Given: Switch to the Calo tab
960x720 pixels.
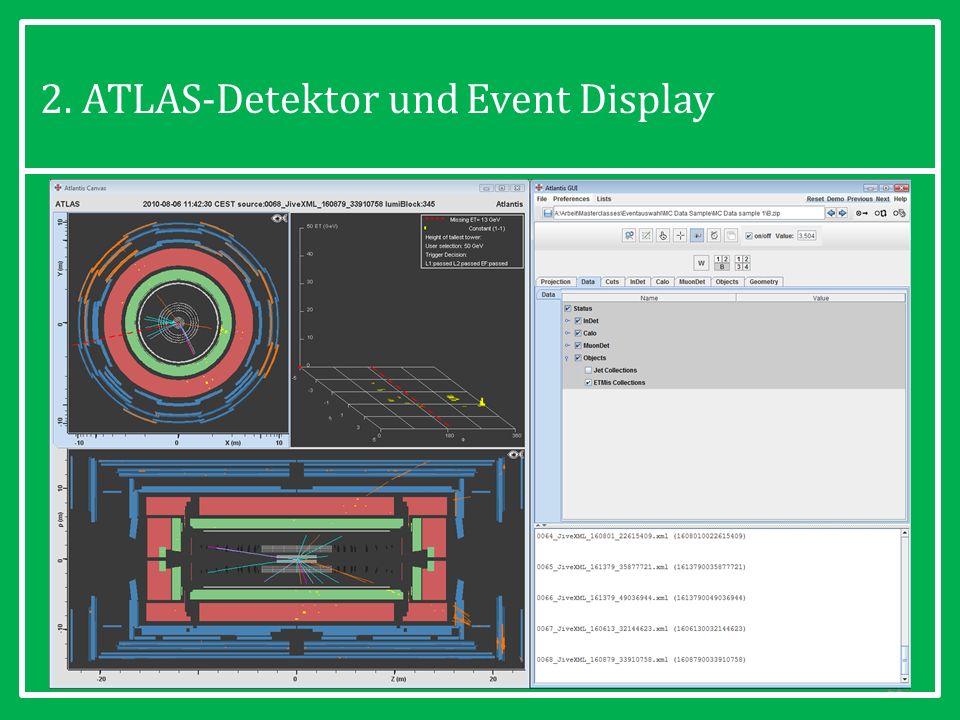Looking at the screenshot, I should click(662, 282).
